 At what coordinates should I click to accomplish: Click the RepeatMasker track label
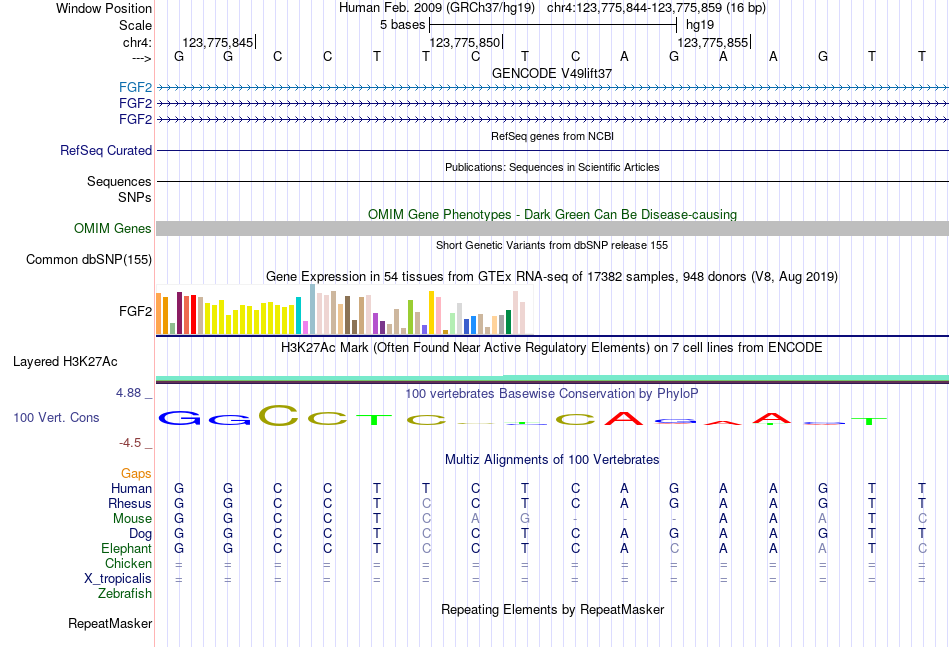[x=110, y=623]
